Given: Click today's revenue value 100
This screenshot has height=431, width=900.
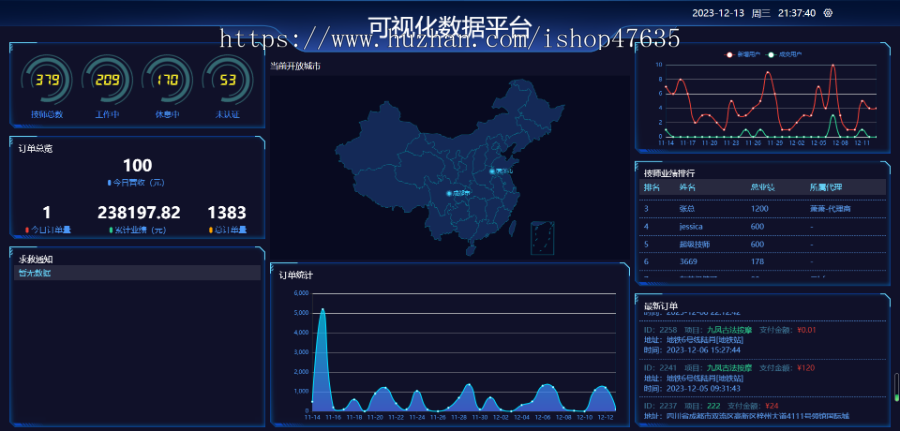Looking at the screenshot, I should [x=137, y=166].
